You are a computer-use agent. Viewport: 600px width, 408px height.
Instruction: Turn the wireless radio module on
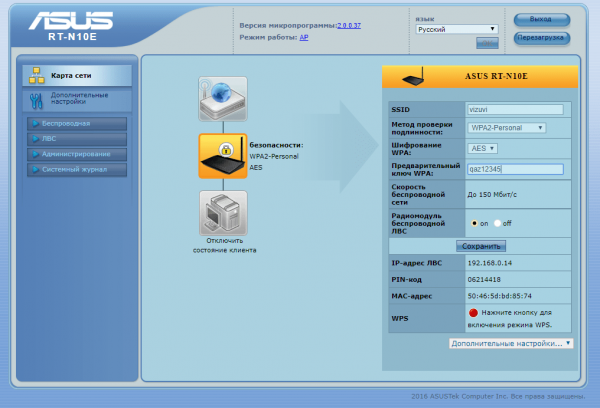[474, 223]
